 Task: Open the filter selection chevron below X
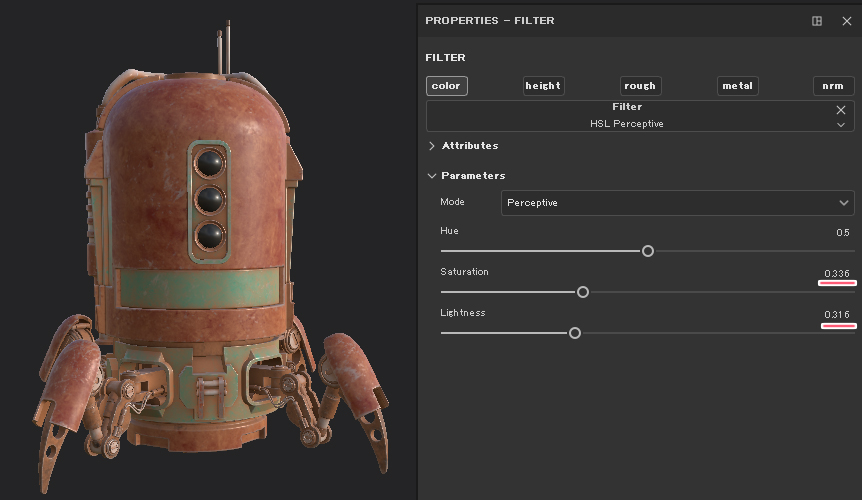[x=841, y=125]
